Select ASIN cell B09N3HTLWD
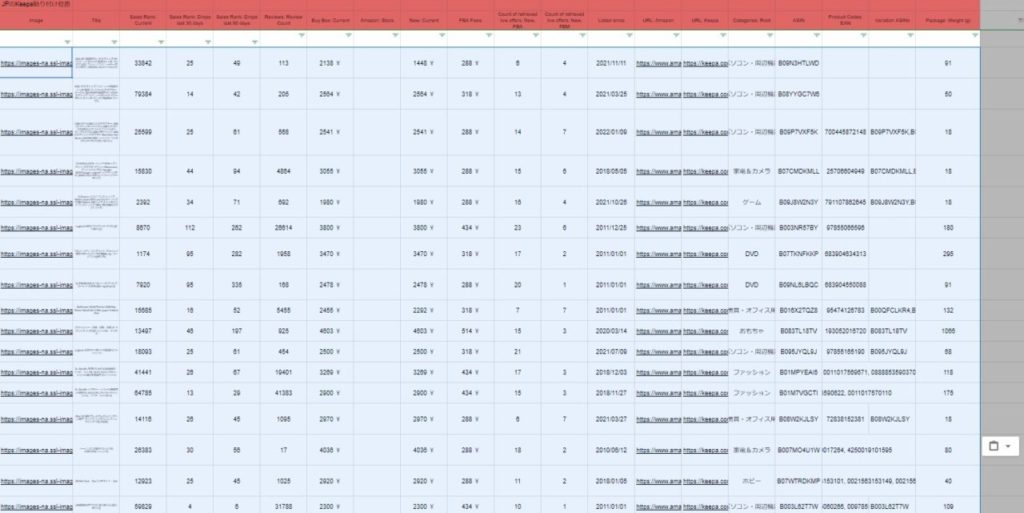1024x513 pixels. coord(799,63)
